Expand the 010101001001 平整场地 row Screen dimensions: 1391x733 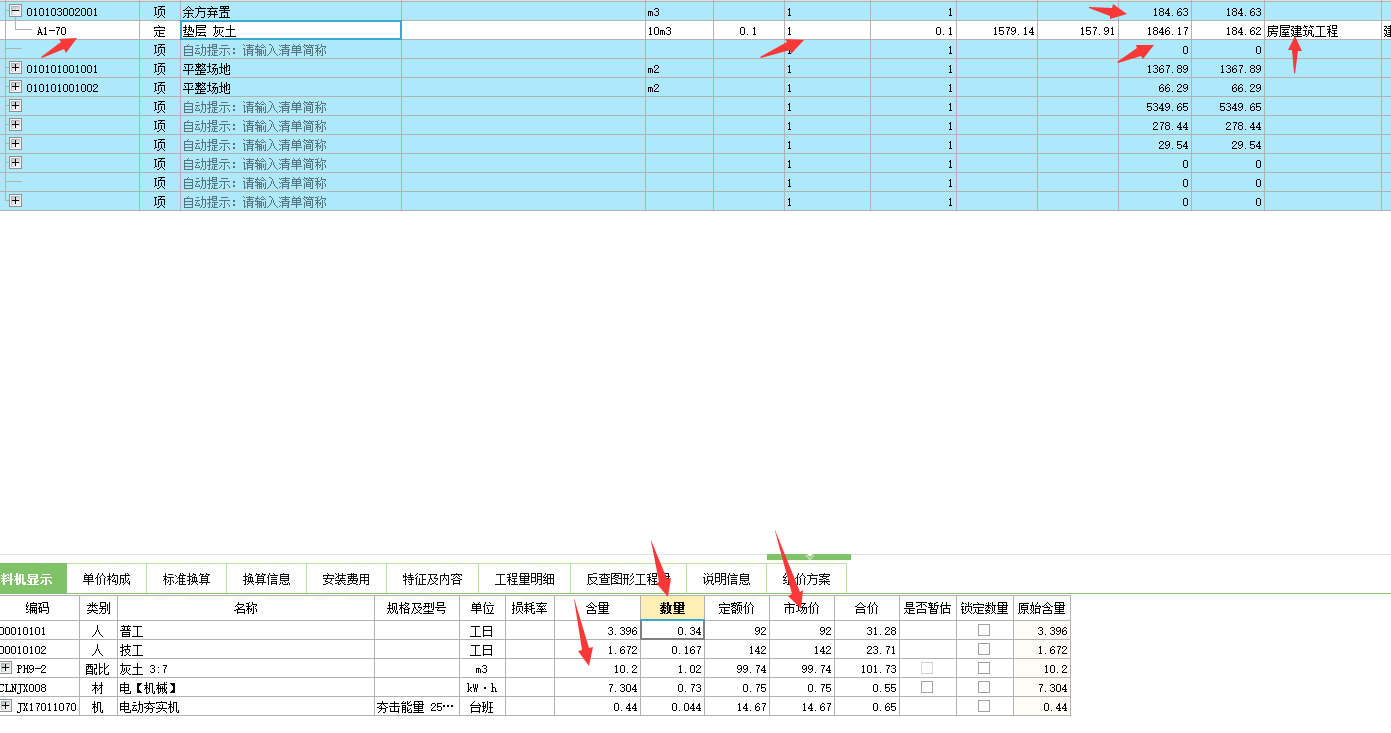pos(15,69)
